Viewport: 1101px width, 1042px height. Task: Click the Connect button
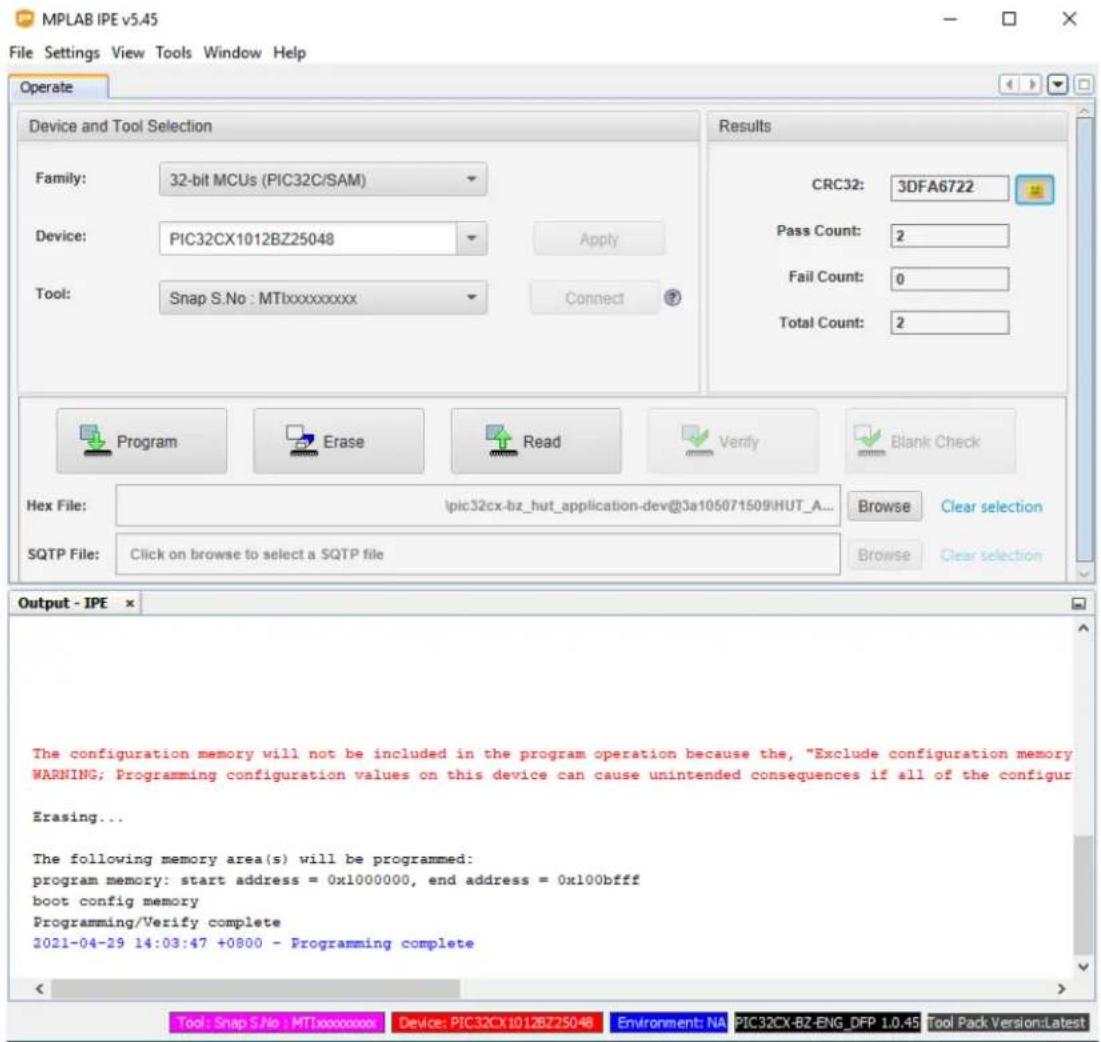pyautogui.click(x=595, y=298)
